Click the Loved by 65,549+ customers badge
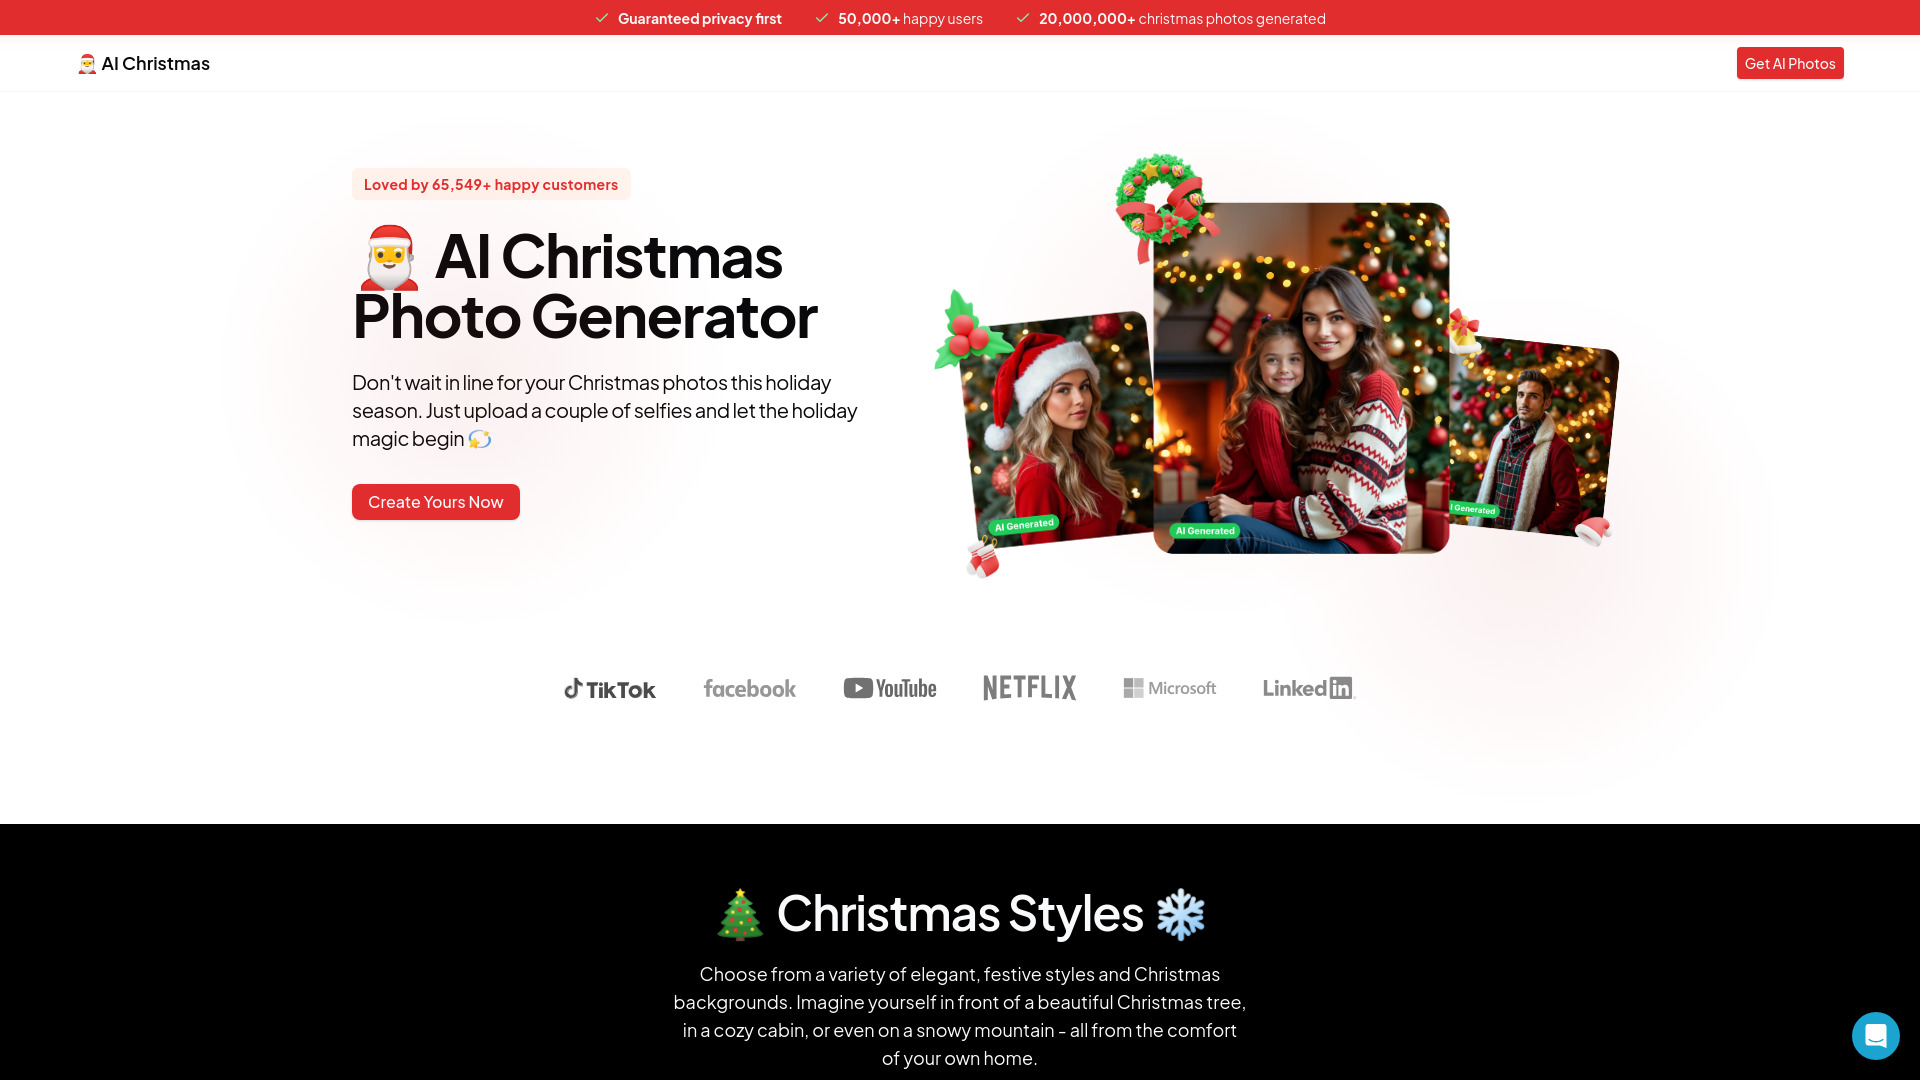 tap(491, 183)
